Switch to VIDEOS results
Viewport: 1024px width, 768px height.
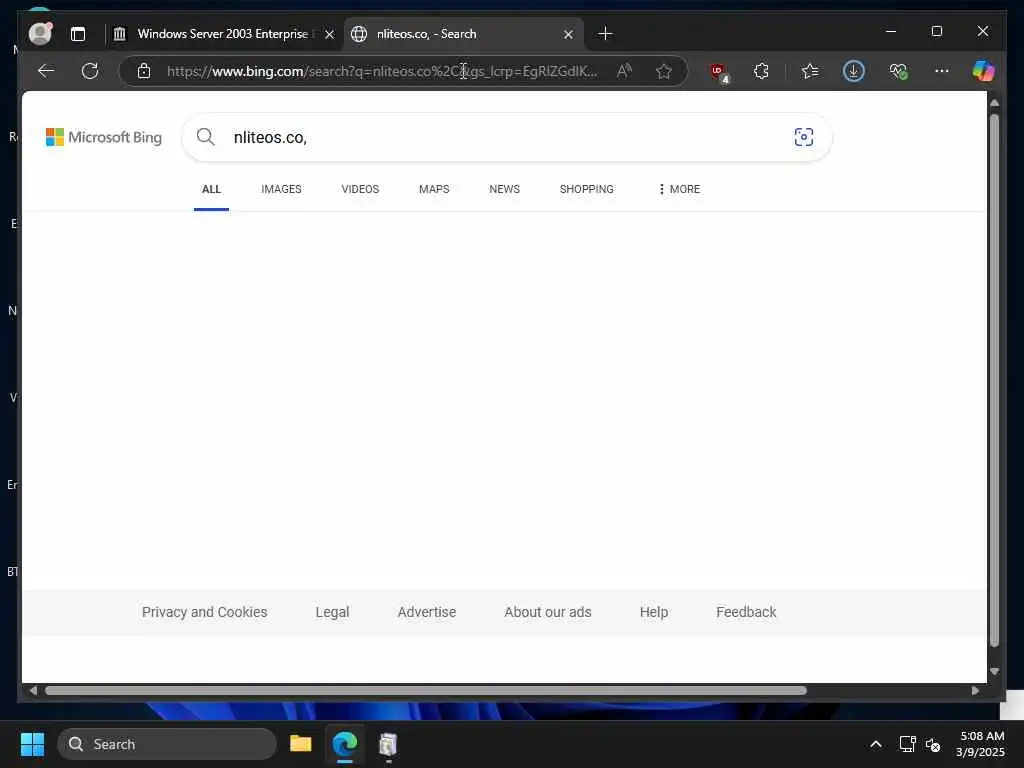click(x=360, y=189)
